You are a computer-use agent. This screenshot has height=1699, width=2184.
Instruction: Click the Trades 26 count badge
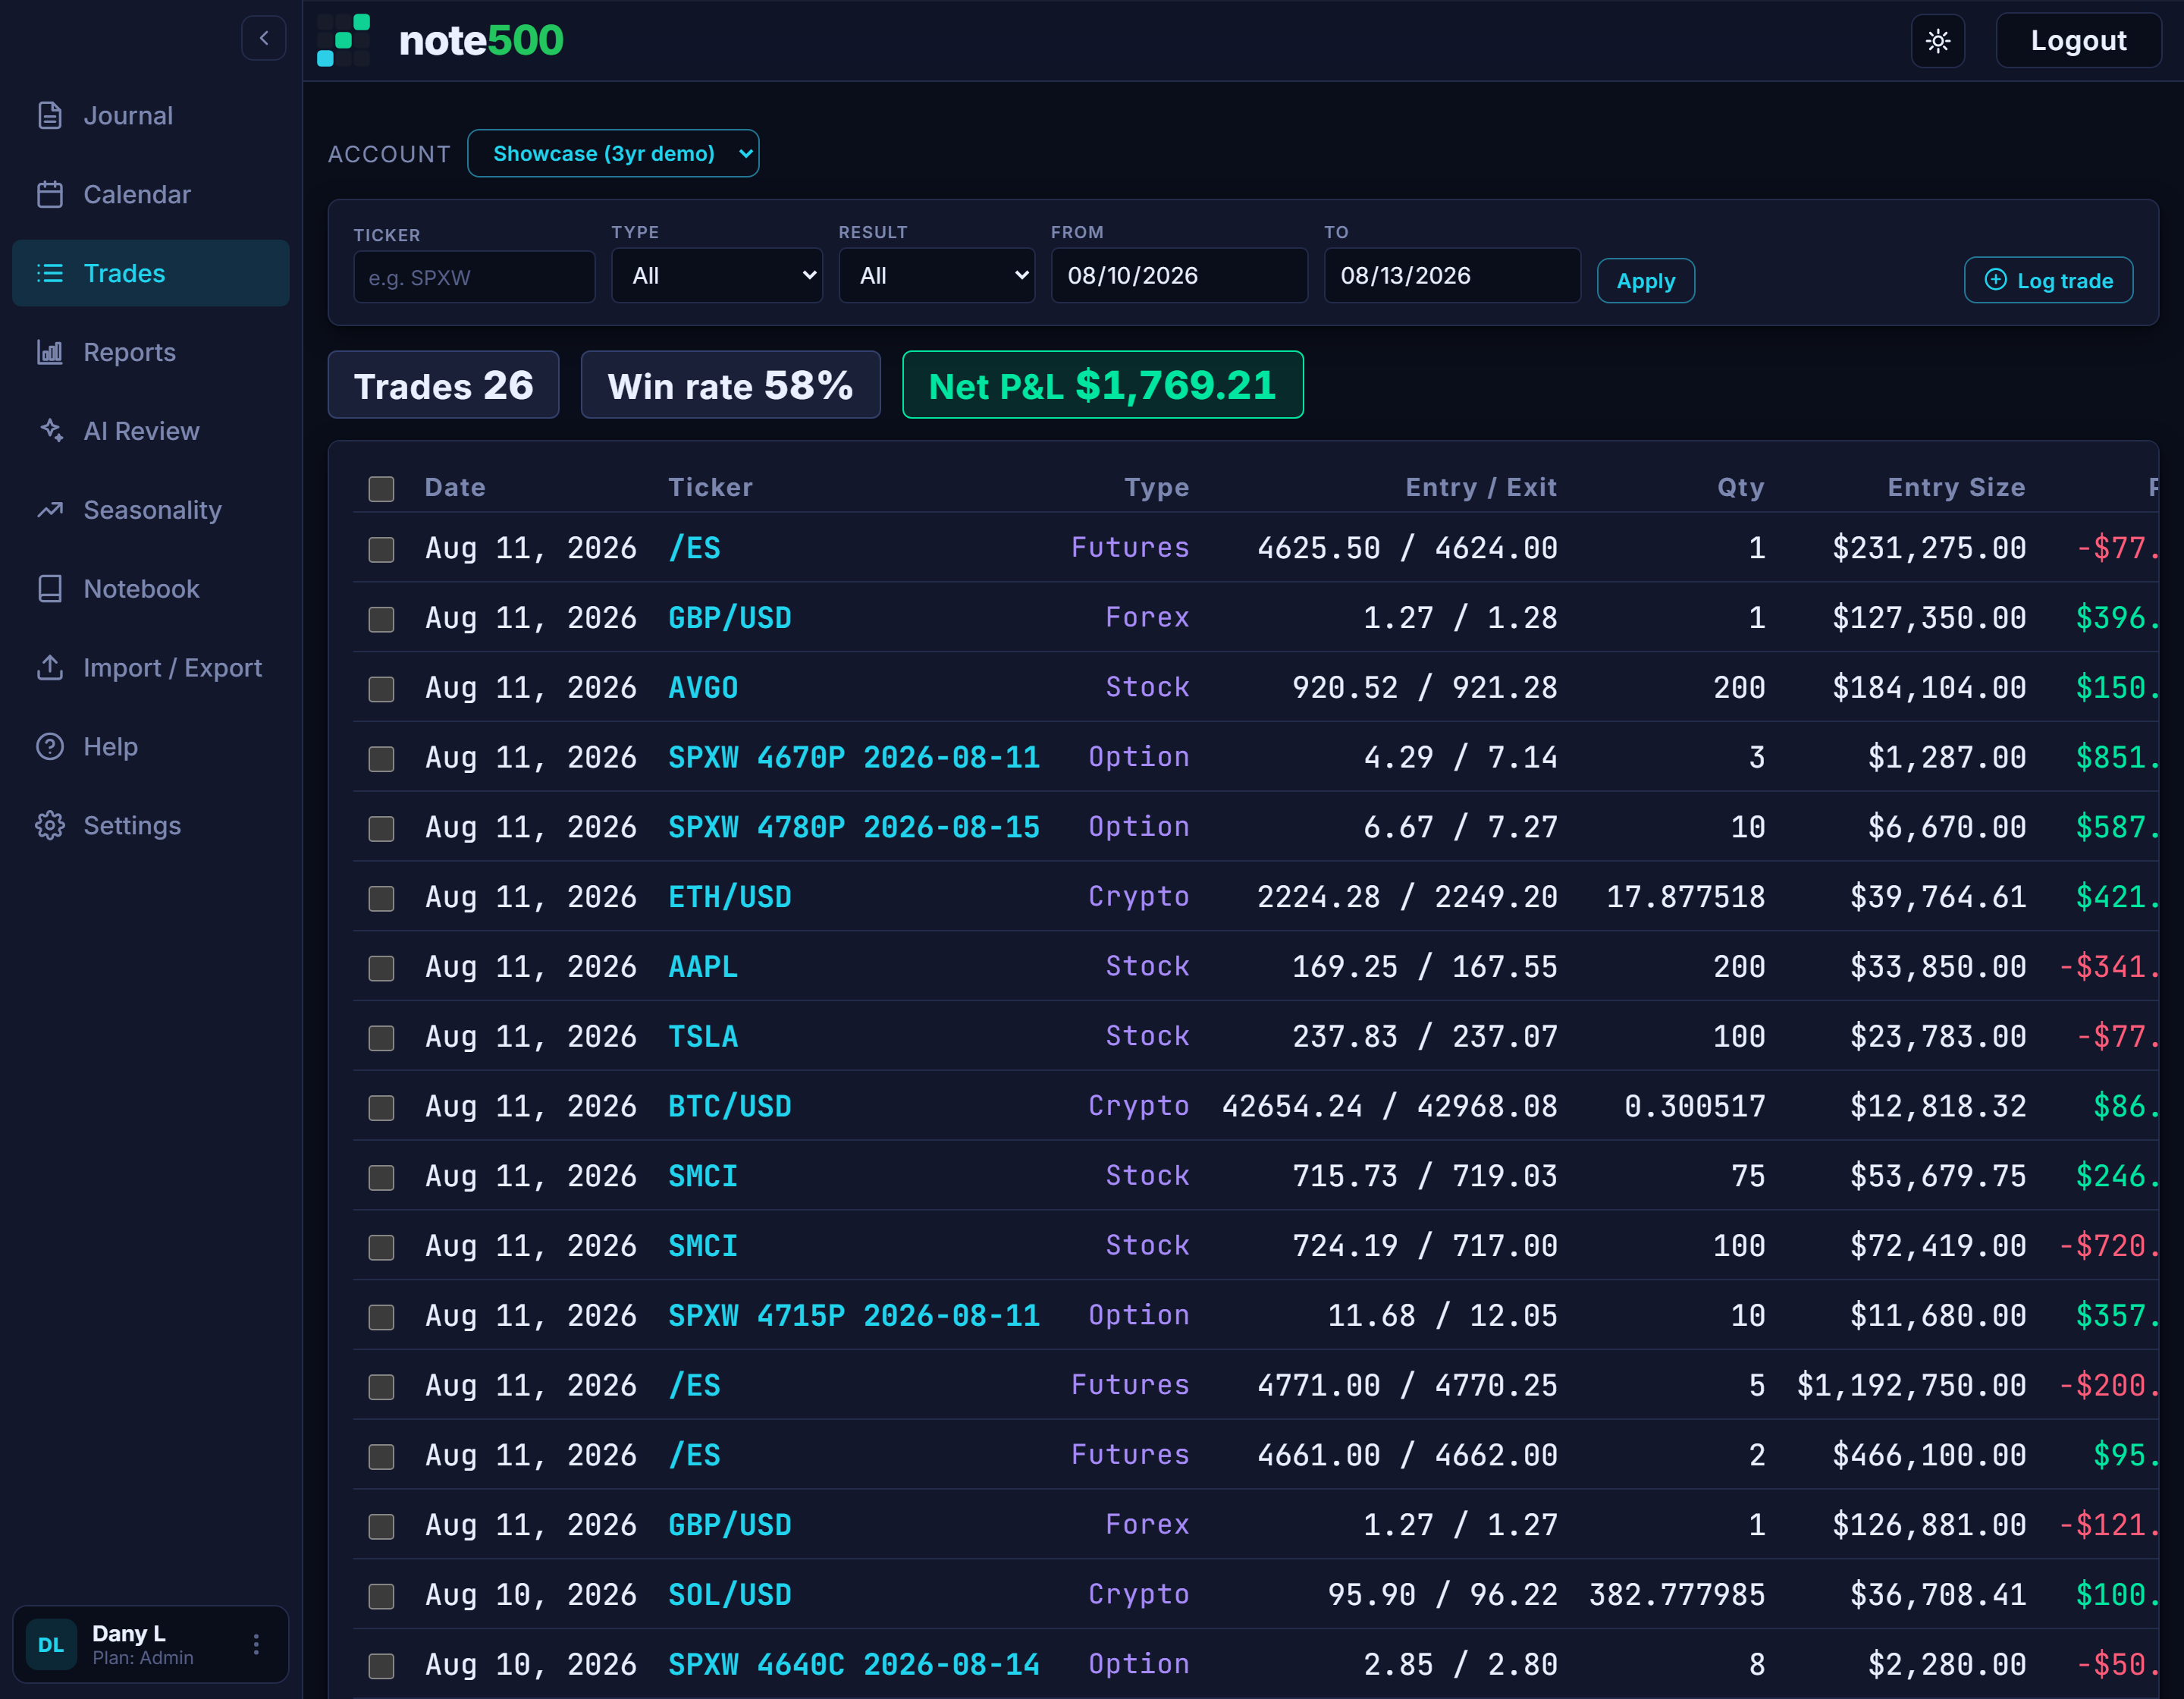click(443, 385)
